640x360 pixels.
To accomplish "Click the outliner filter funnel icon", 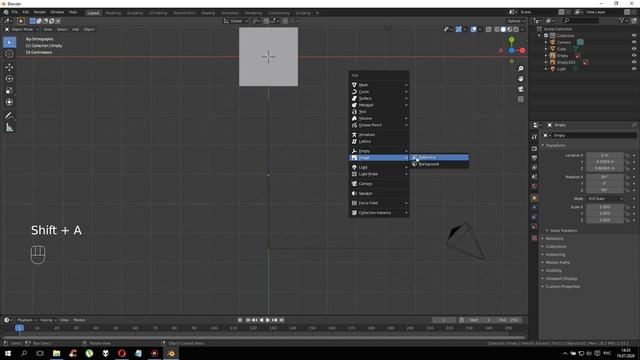I will click(621, 20).
